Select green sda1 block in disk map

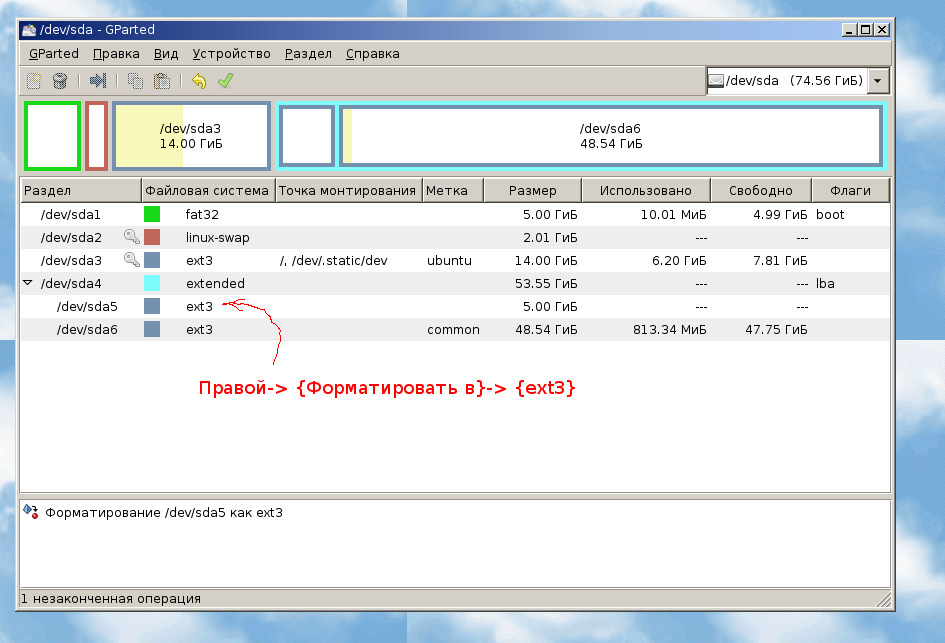coord(52,136)
